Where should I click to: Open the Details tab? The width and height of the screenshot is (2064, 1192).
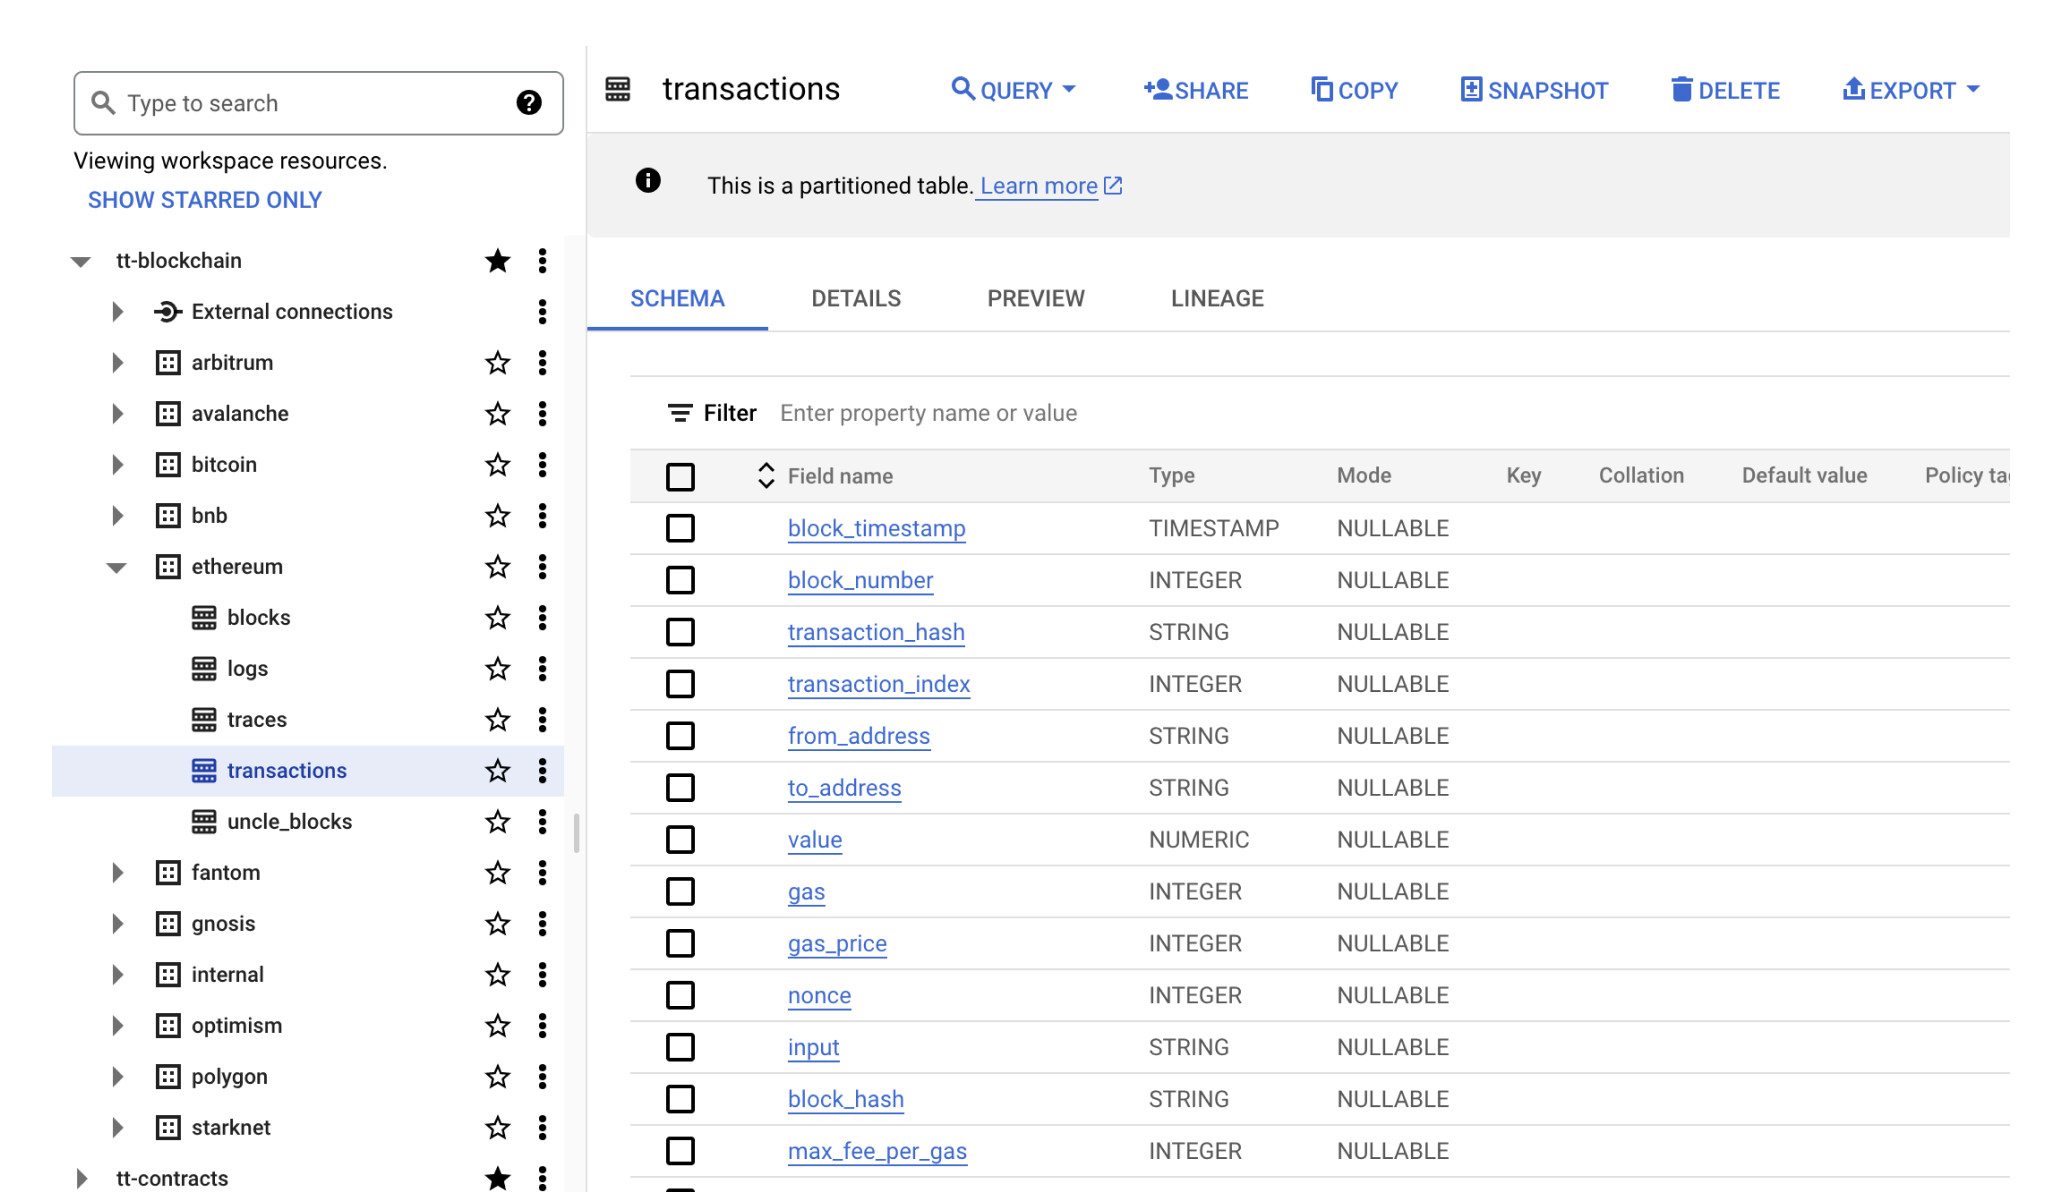point(856,299)
